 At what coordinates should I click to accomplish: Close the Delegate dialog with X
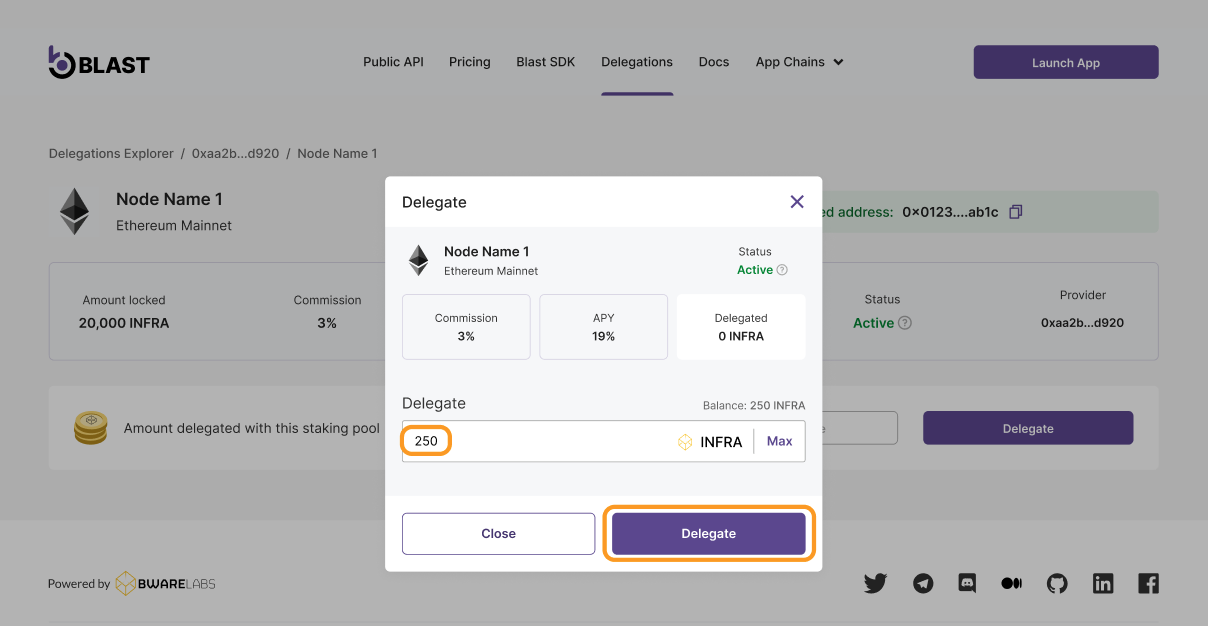(x=797, y=202)
